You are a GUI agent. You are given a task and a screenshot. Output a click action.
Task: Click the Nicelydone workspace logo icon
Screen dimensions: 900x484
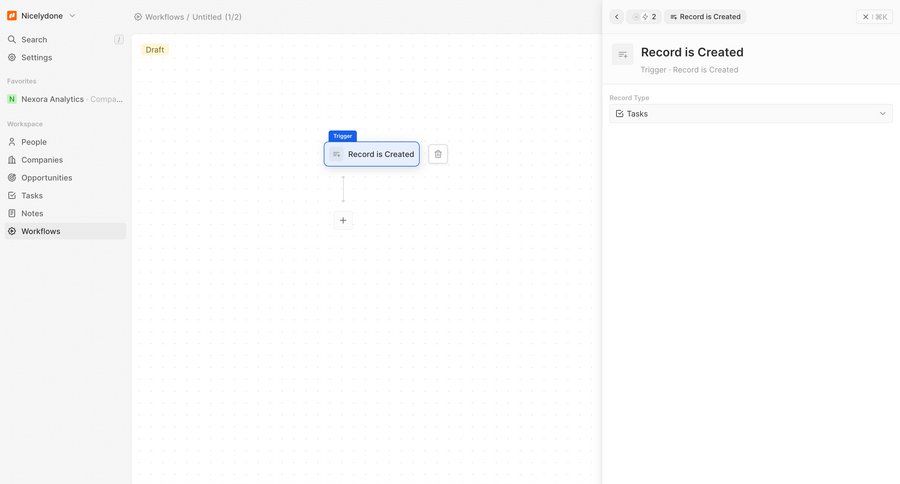click(x=12, y=16)
